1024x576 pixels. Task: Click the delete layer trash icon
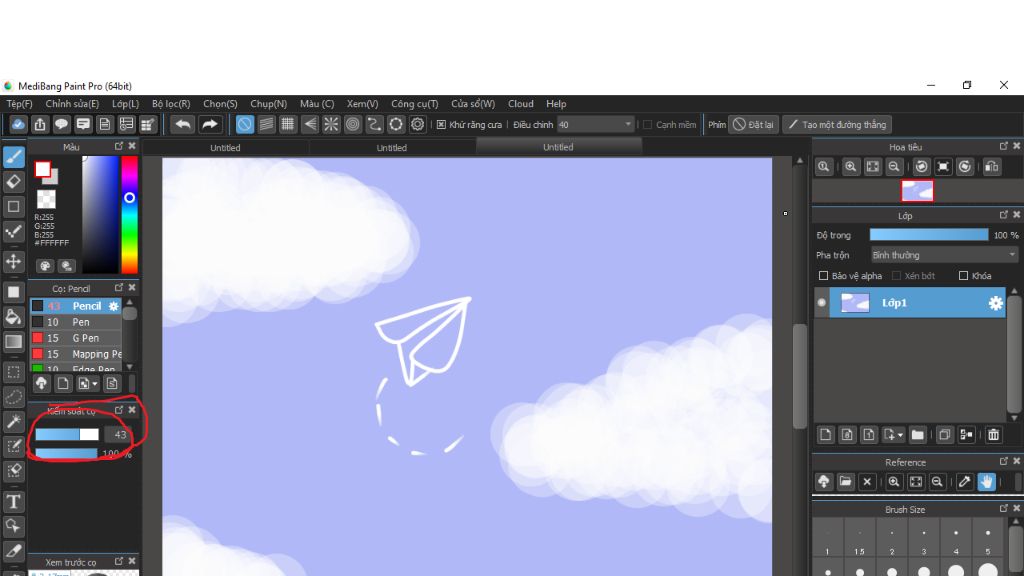click(993, 434)
